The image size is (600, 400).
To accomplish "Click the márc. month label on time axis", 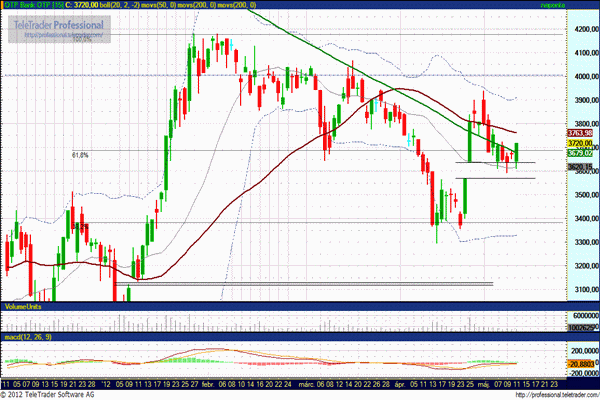I will coord(306,384).
